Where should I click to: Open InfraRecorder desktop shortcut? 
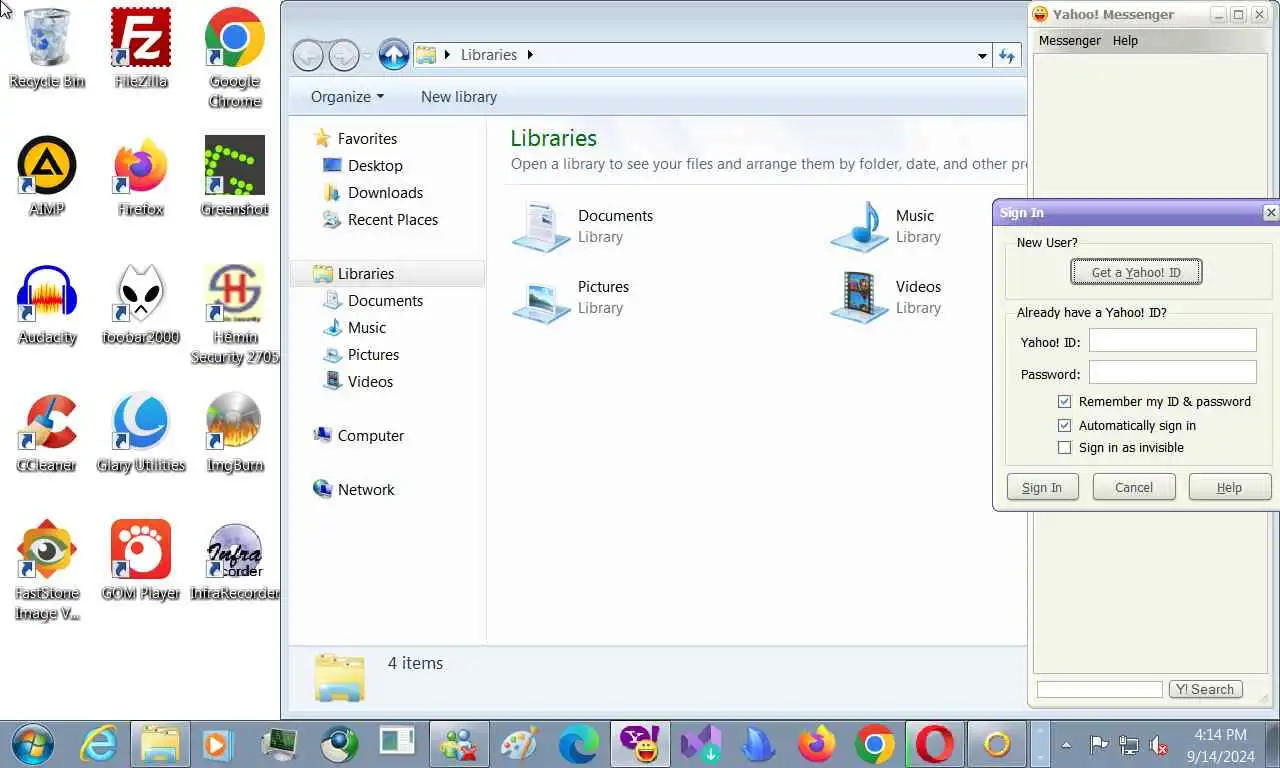pyautogui.click(x=234, y=560)
